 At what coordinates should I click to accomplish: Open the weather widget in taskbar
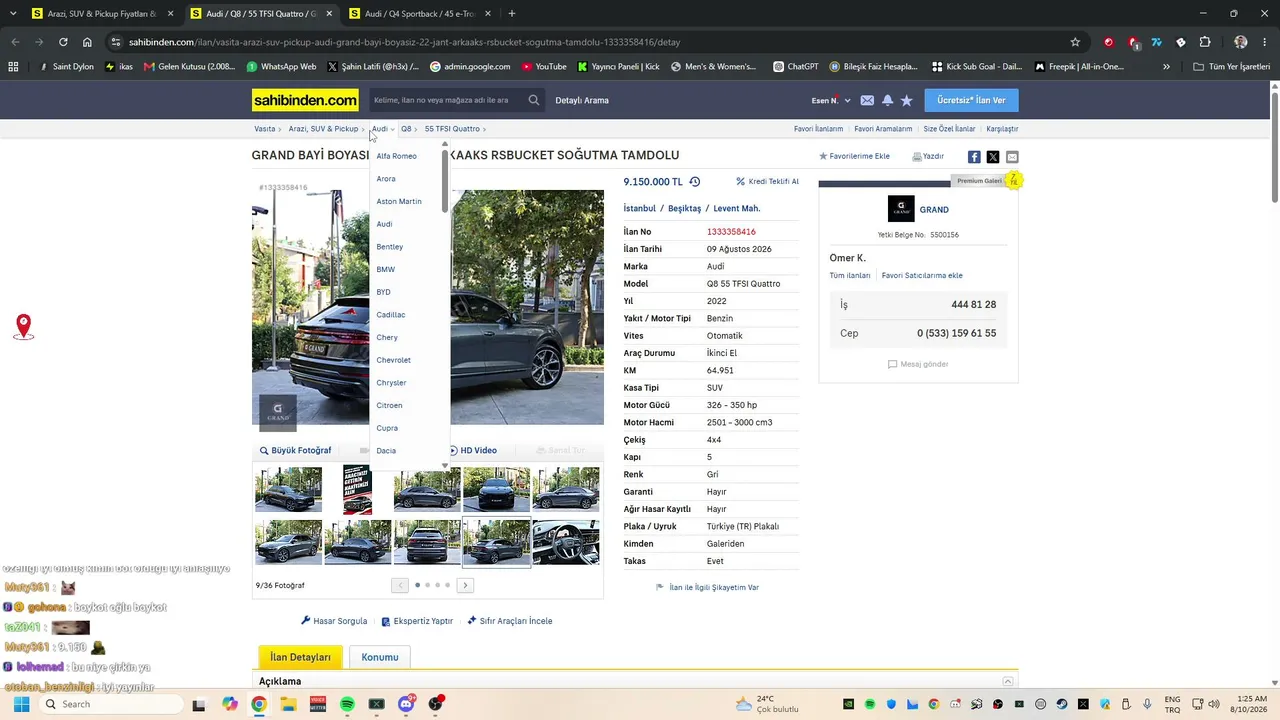click(x=767, y=704)
